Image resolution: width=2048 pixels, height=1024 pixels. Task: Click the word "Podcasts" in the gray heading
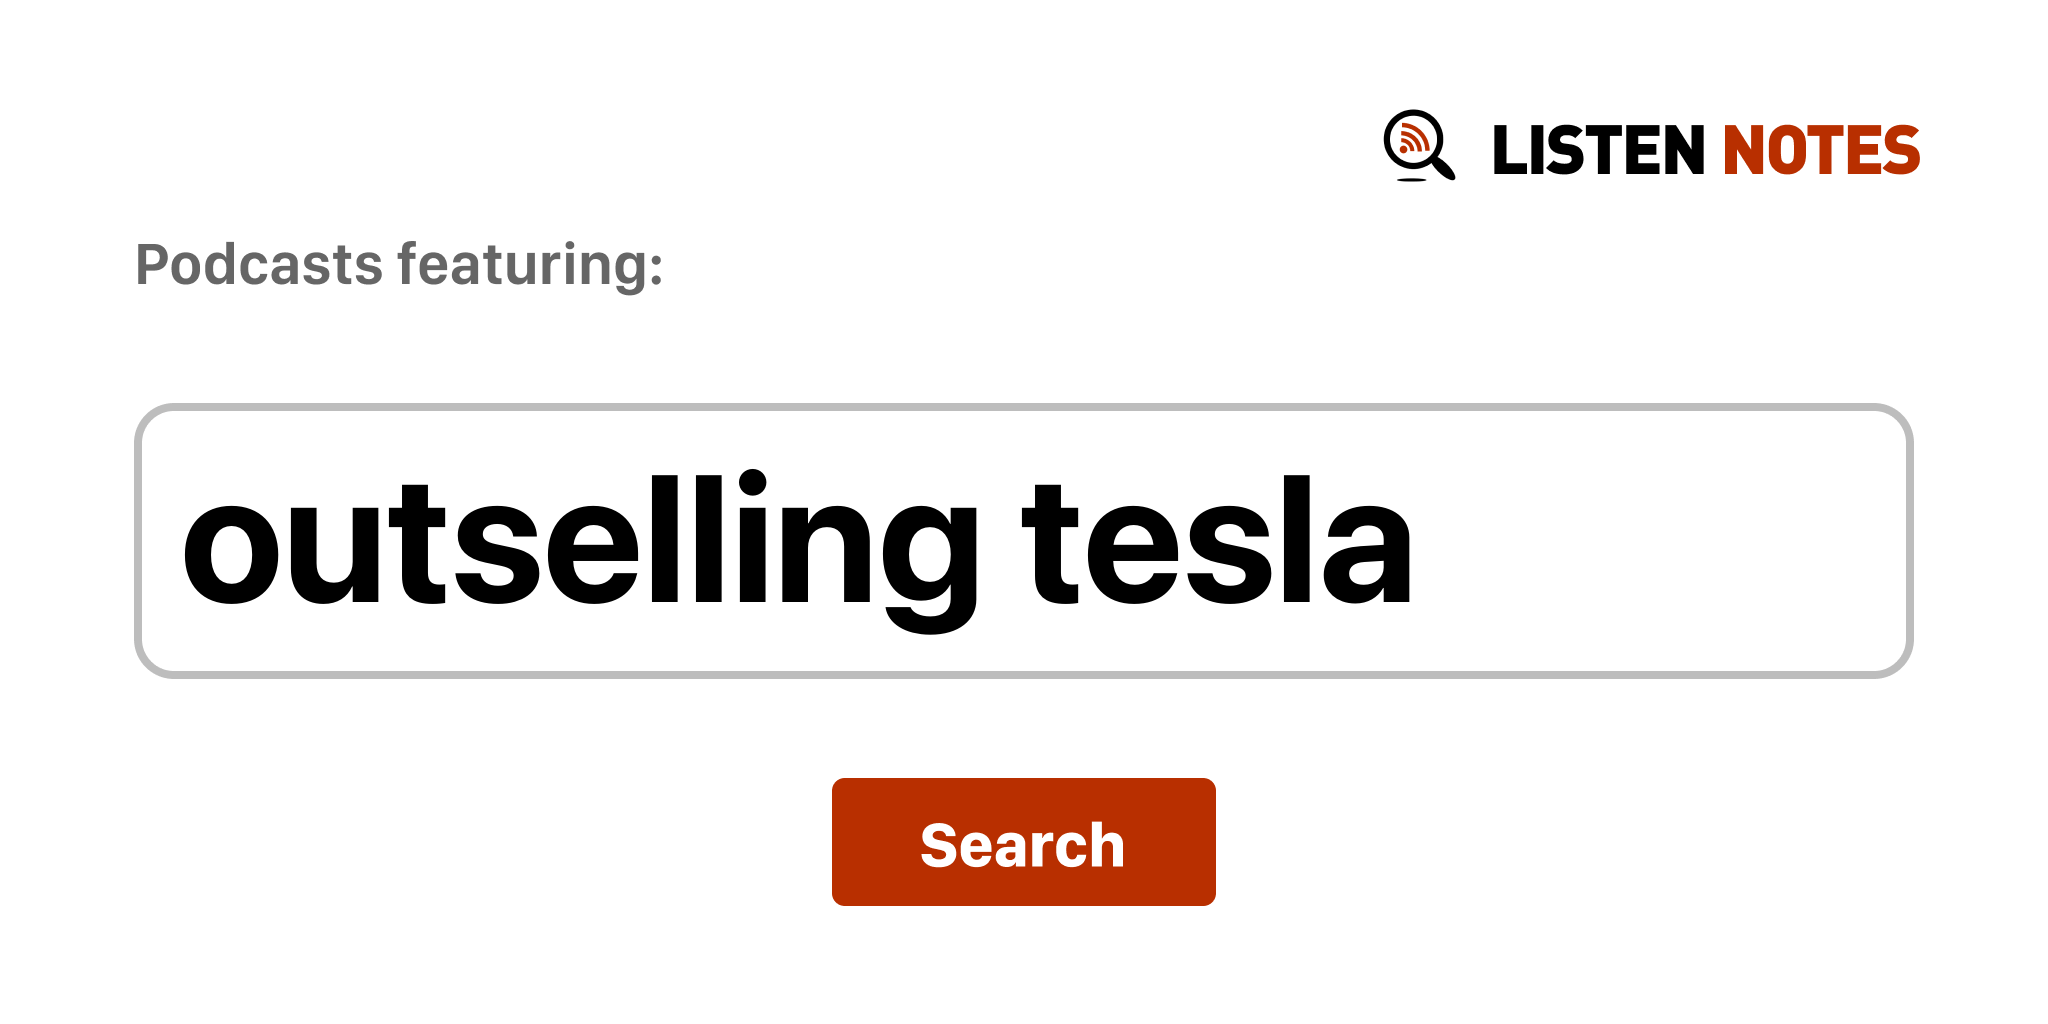click(259, 265)
